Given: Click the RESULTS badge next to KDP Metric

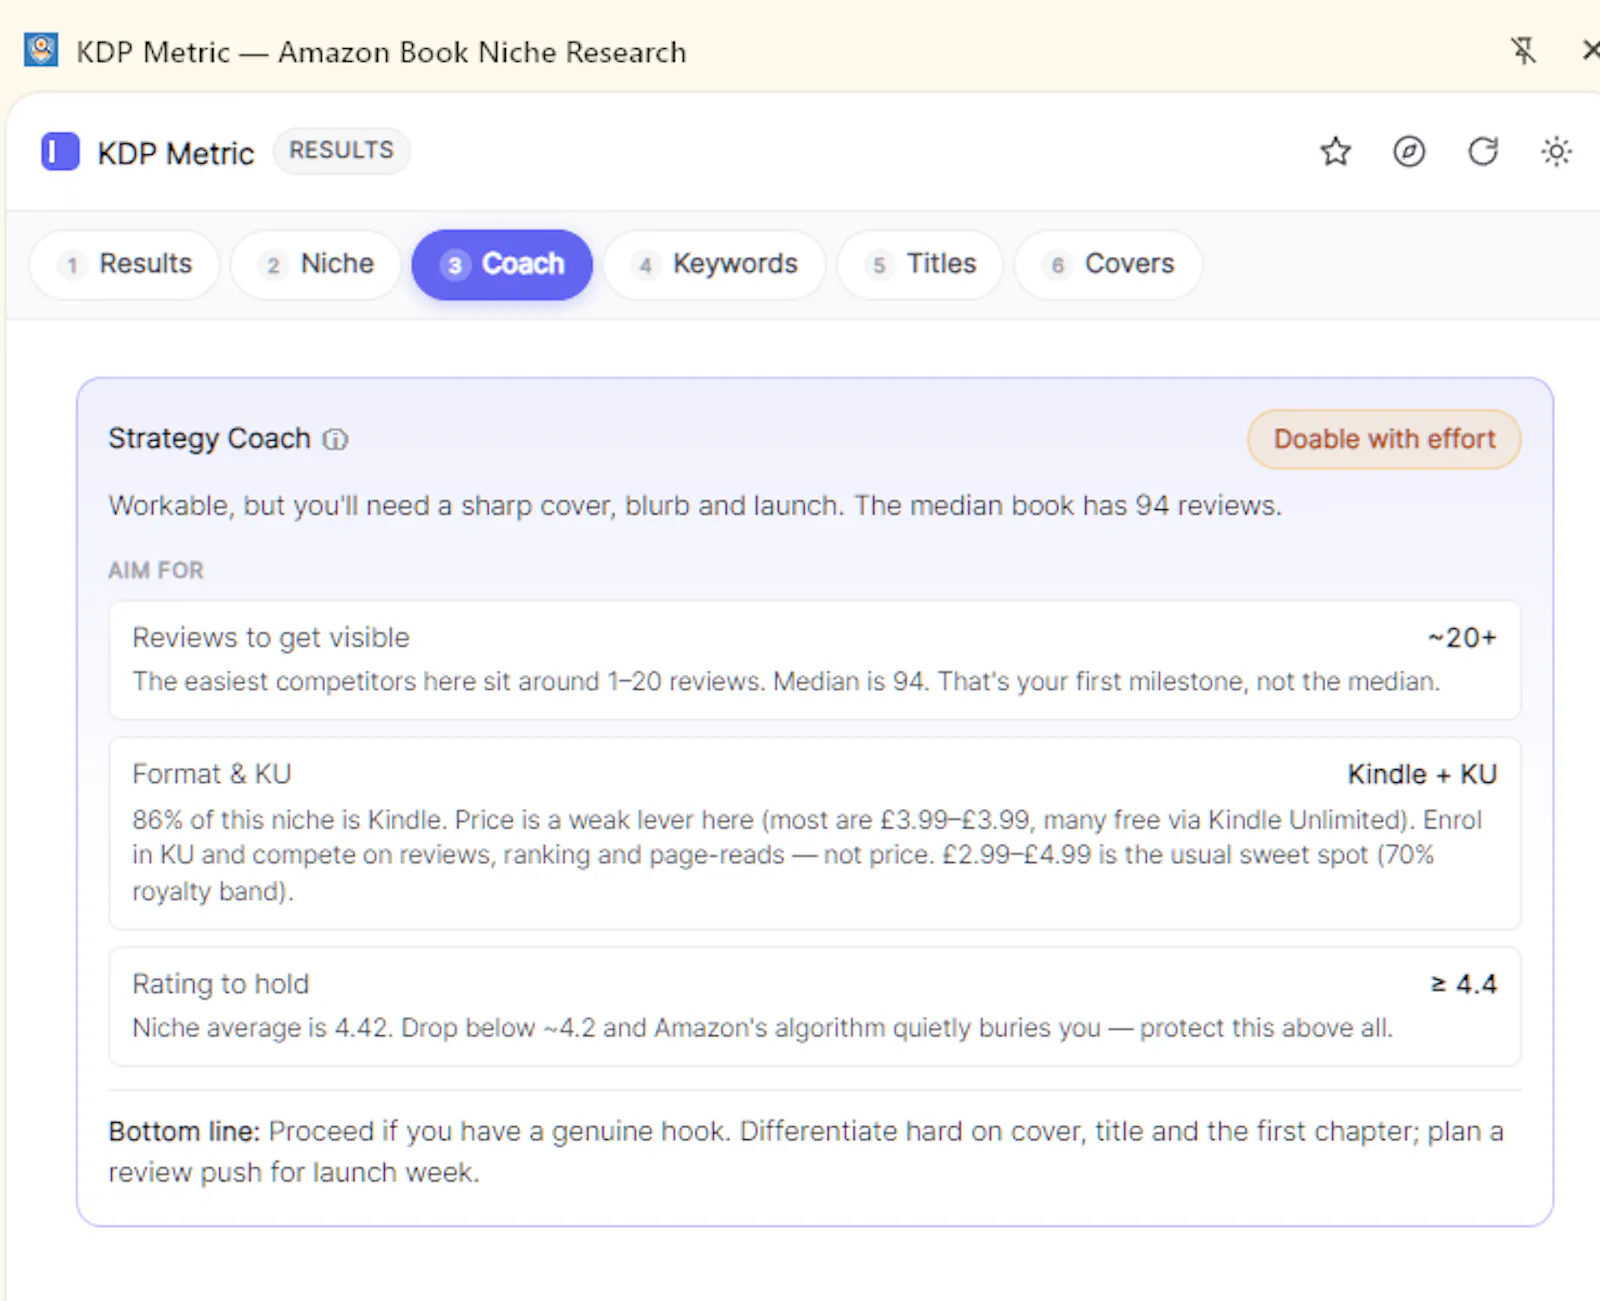Looking at the screenshot, I should [341, 151].
